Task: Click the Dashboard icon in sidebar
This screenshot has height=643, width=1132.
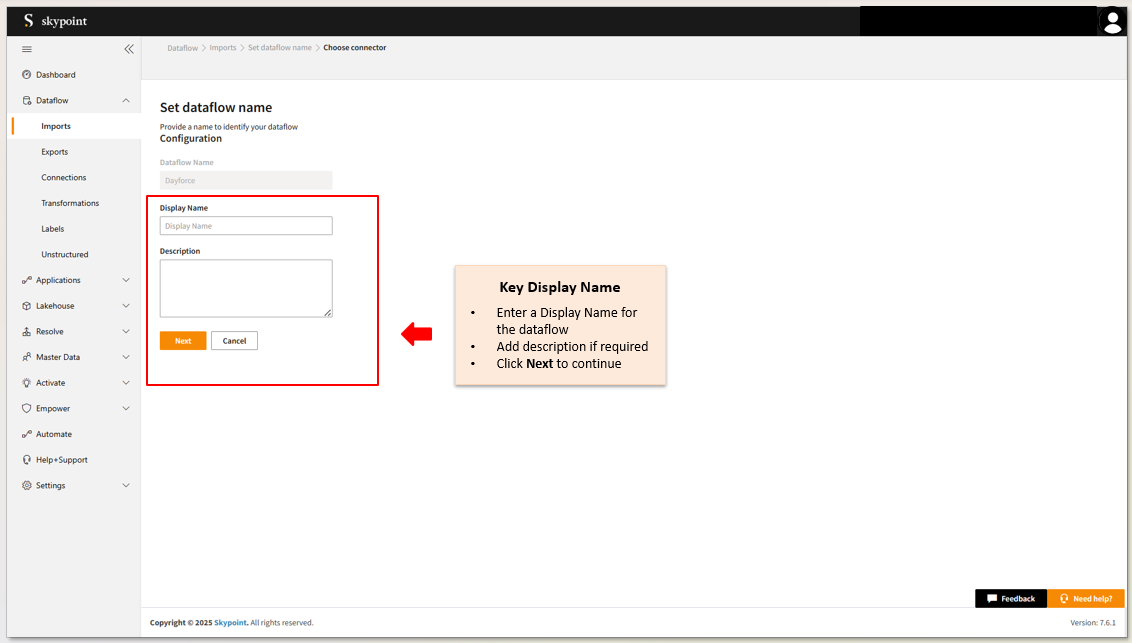Action: pos(27,75)
